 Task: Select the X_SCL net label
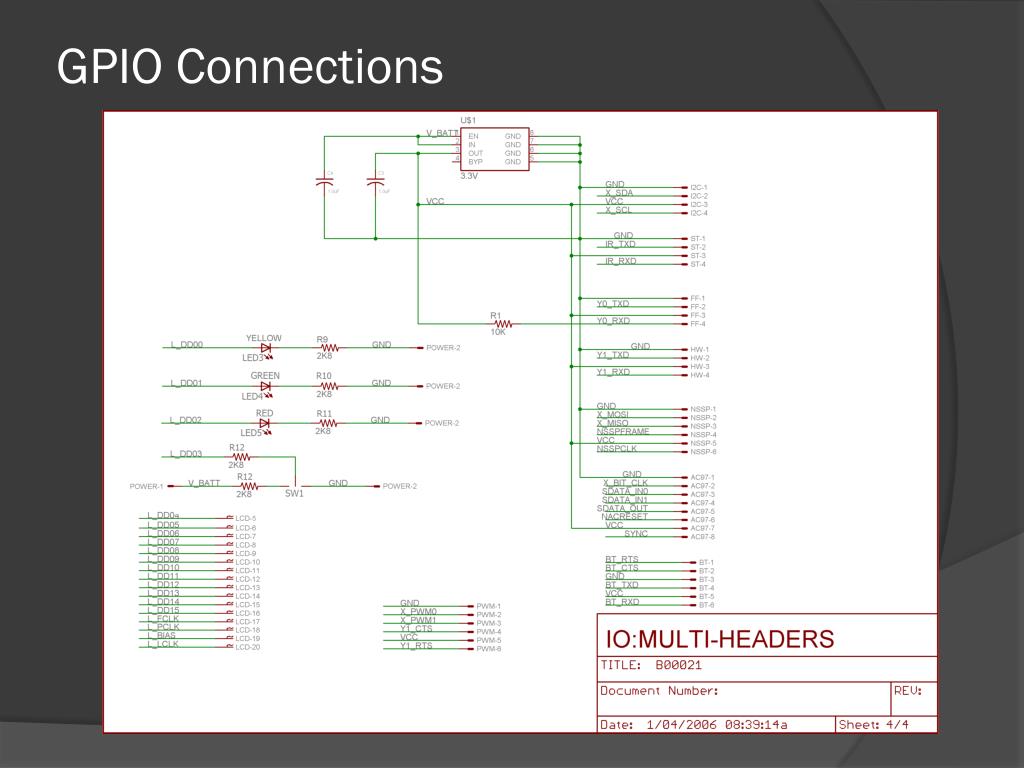pyautogui.click(x=618, y=210)
